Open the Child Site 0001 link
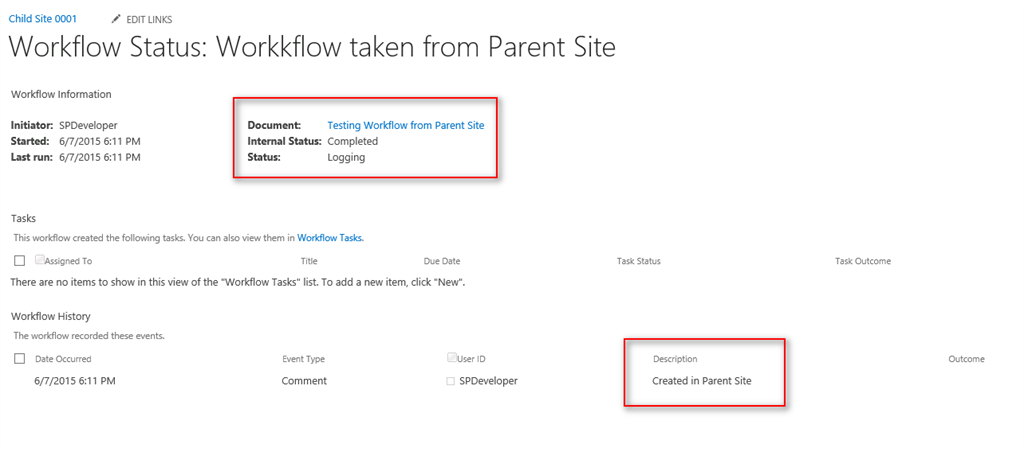The width and height of the screenshot is (1024, 452). (x=43, y=19)
